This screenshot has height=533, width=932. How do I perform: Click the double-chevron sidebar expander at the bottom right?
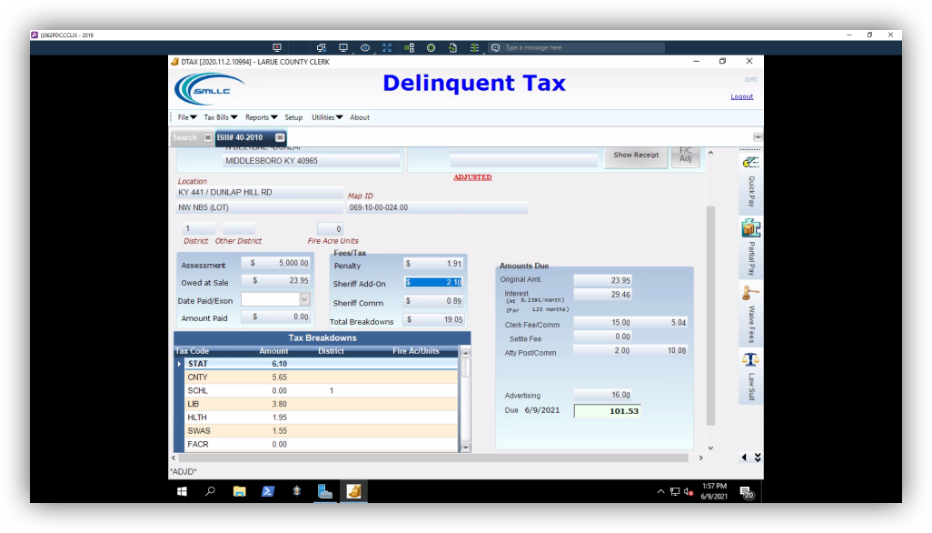point(757,457)
